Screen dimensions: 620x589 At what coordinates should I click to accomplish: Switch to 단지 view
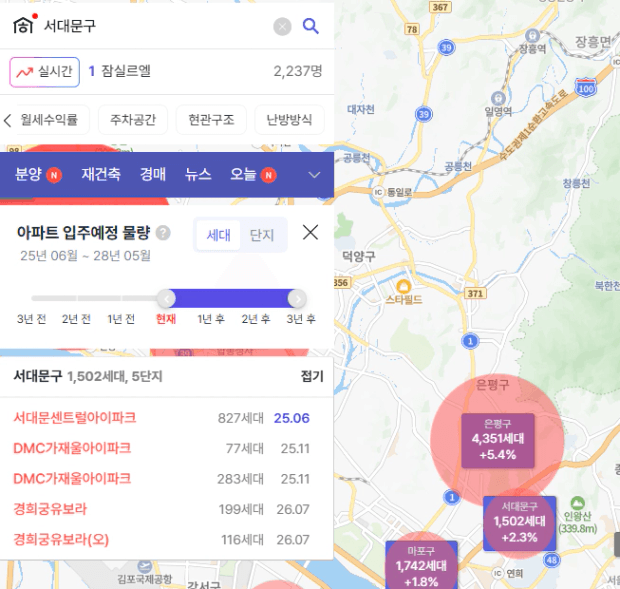pos(262,236)
